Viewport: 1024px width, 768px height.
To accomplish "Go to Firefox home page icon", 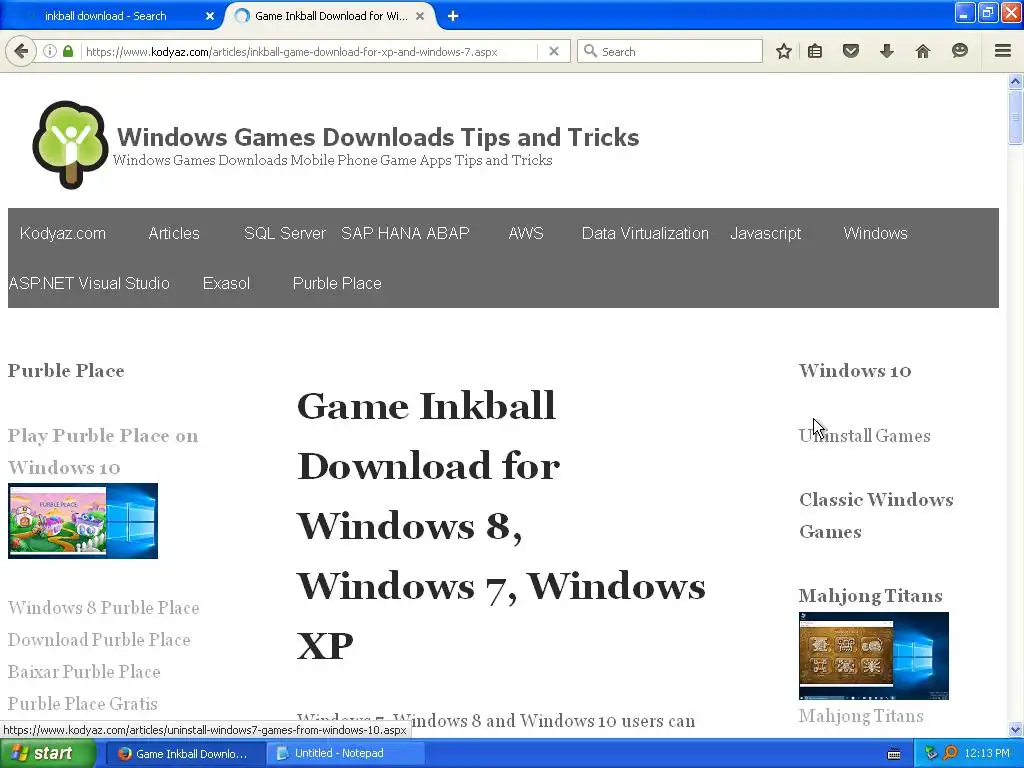I will [x=922, y=51].
